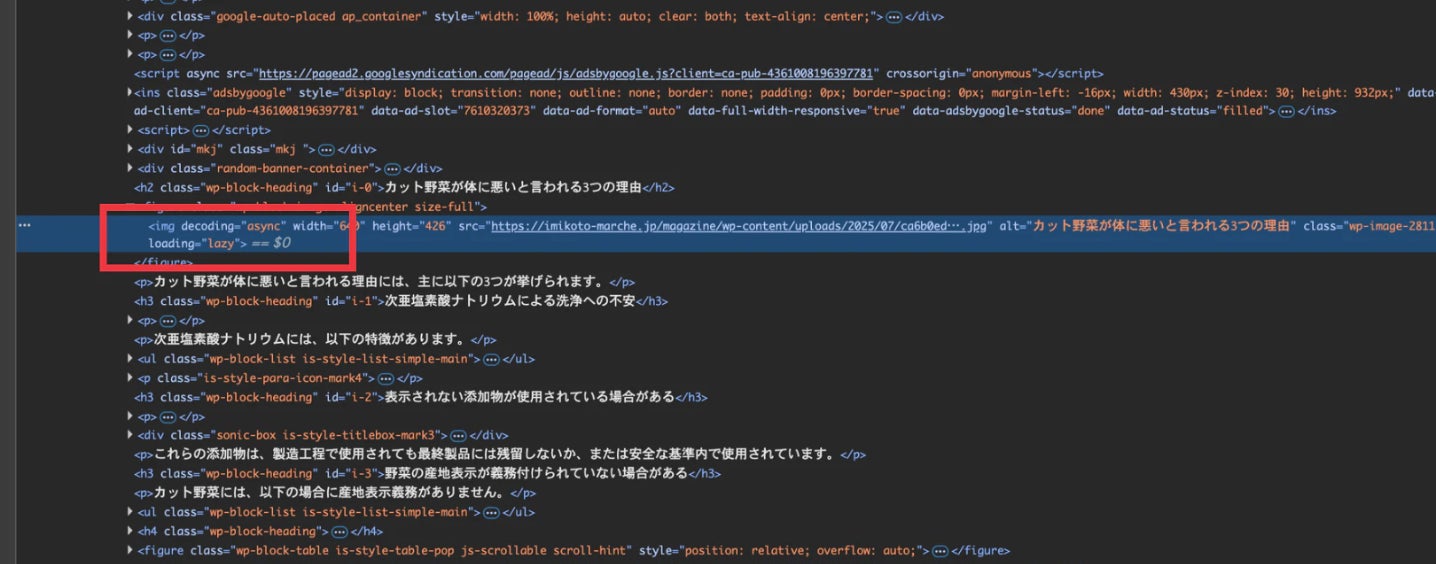Expand the h4 wp-block-heading node
This screenshot has width=1436, height=564.
pos(130,531)
